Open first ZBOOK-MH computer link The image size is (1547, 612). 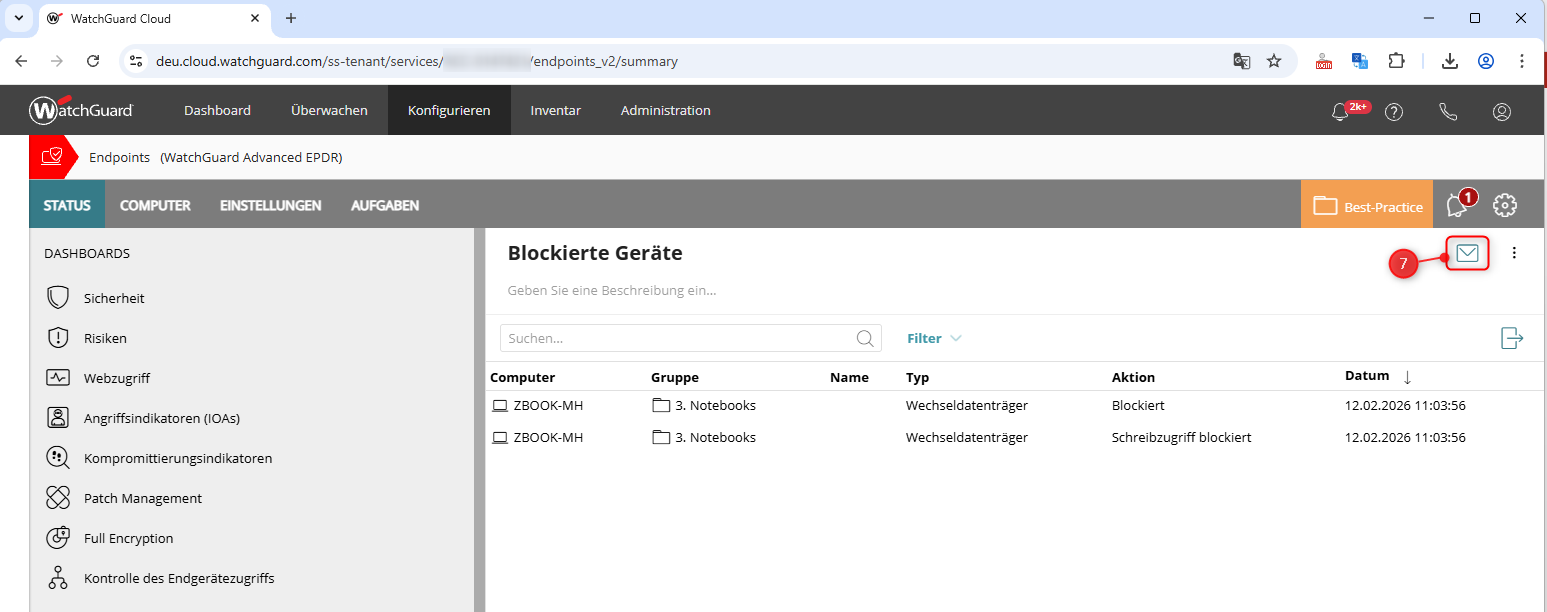tap(547, 406)
